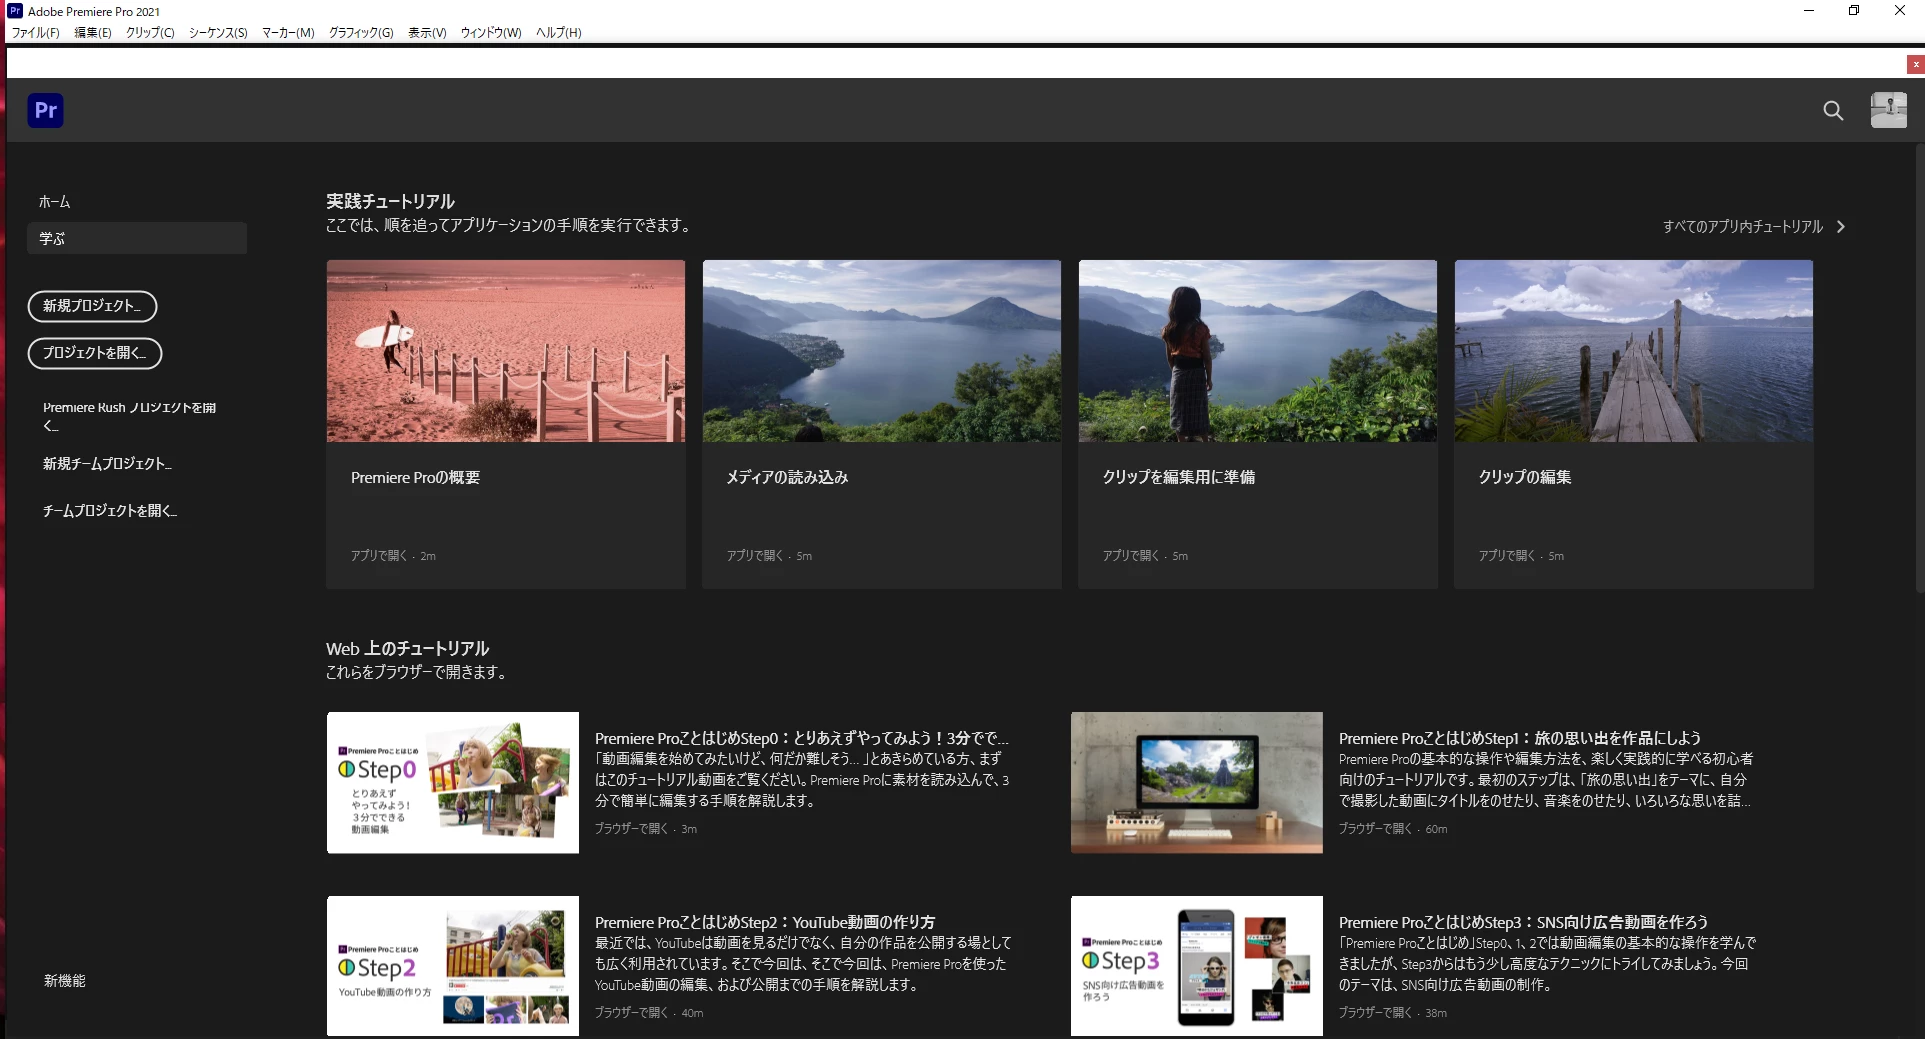Click the プロジェクトを開く button

point(95,353)
